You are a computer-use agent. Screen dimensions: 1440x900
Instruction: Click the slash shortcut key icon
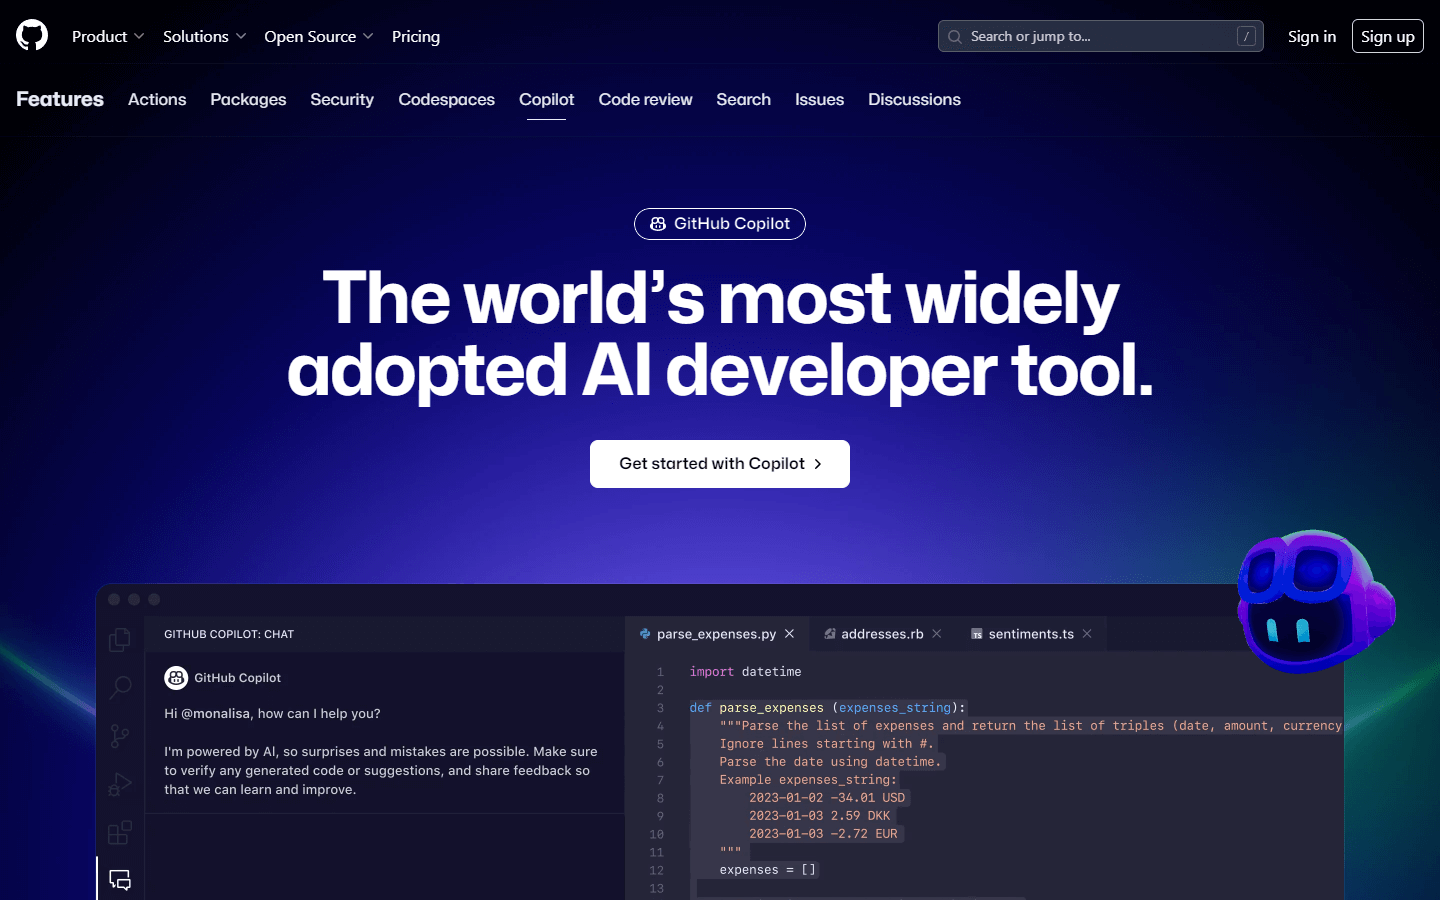tap(1246, 36)
